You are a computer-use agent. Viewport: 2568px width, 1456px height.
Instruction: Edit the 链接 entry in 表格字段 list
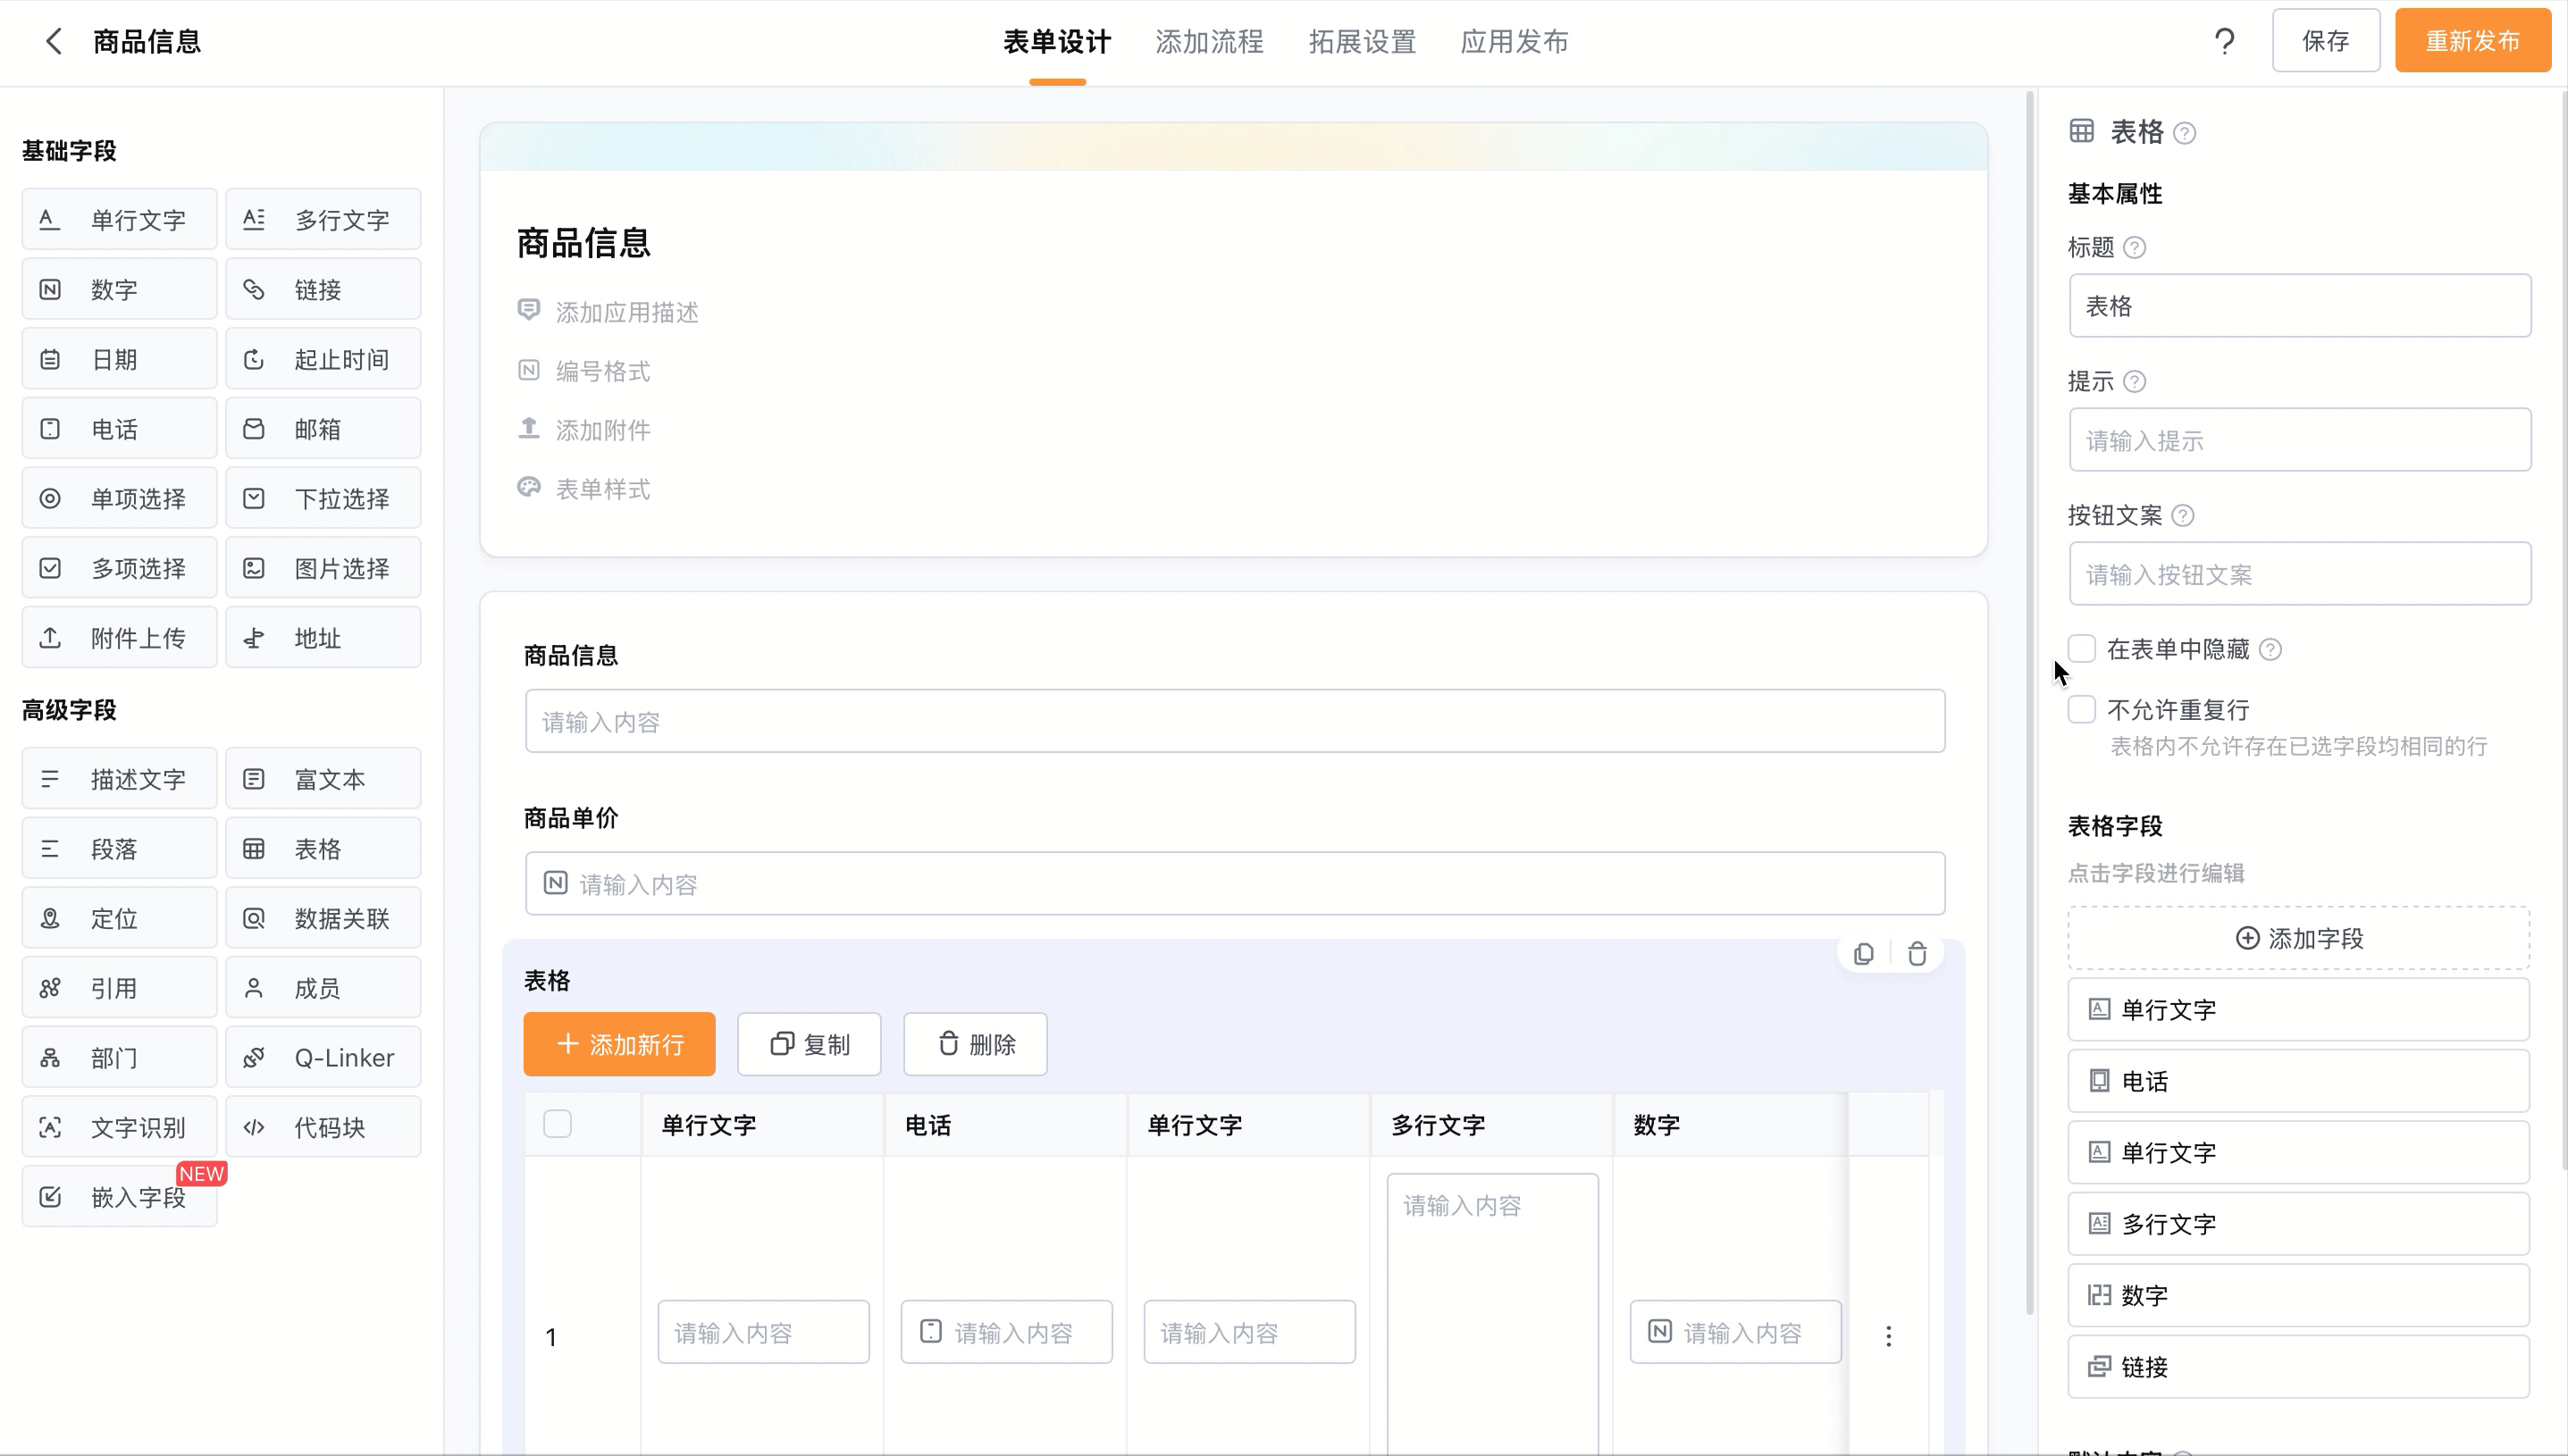(x=2299, y=1367)
